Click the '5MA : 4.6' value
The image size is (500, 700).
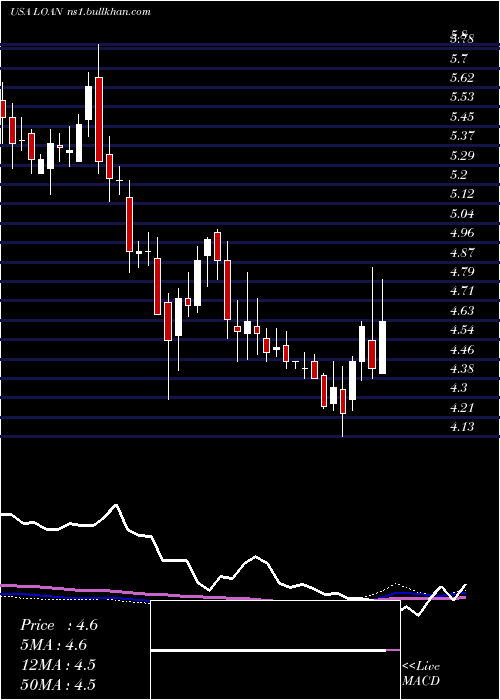pos(54,644)
